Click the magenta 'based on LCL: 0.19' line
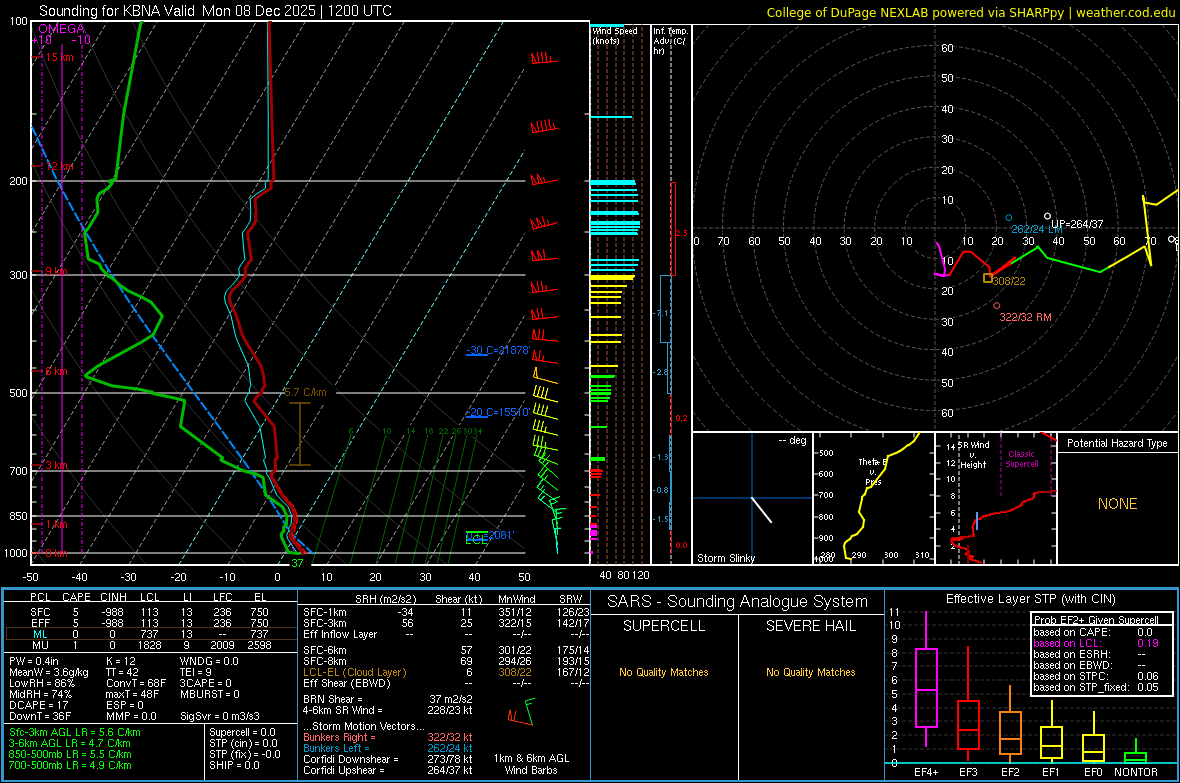 (x=1096, y=643)
